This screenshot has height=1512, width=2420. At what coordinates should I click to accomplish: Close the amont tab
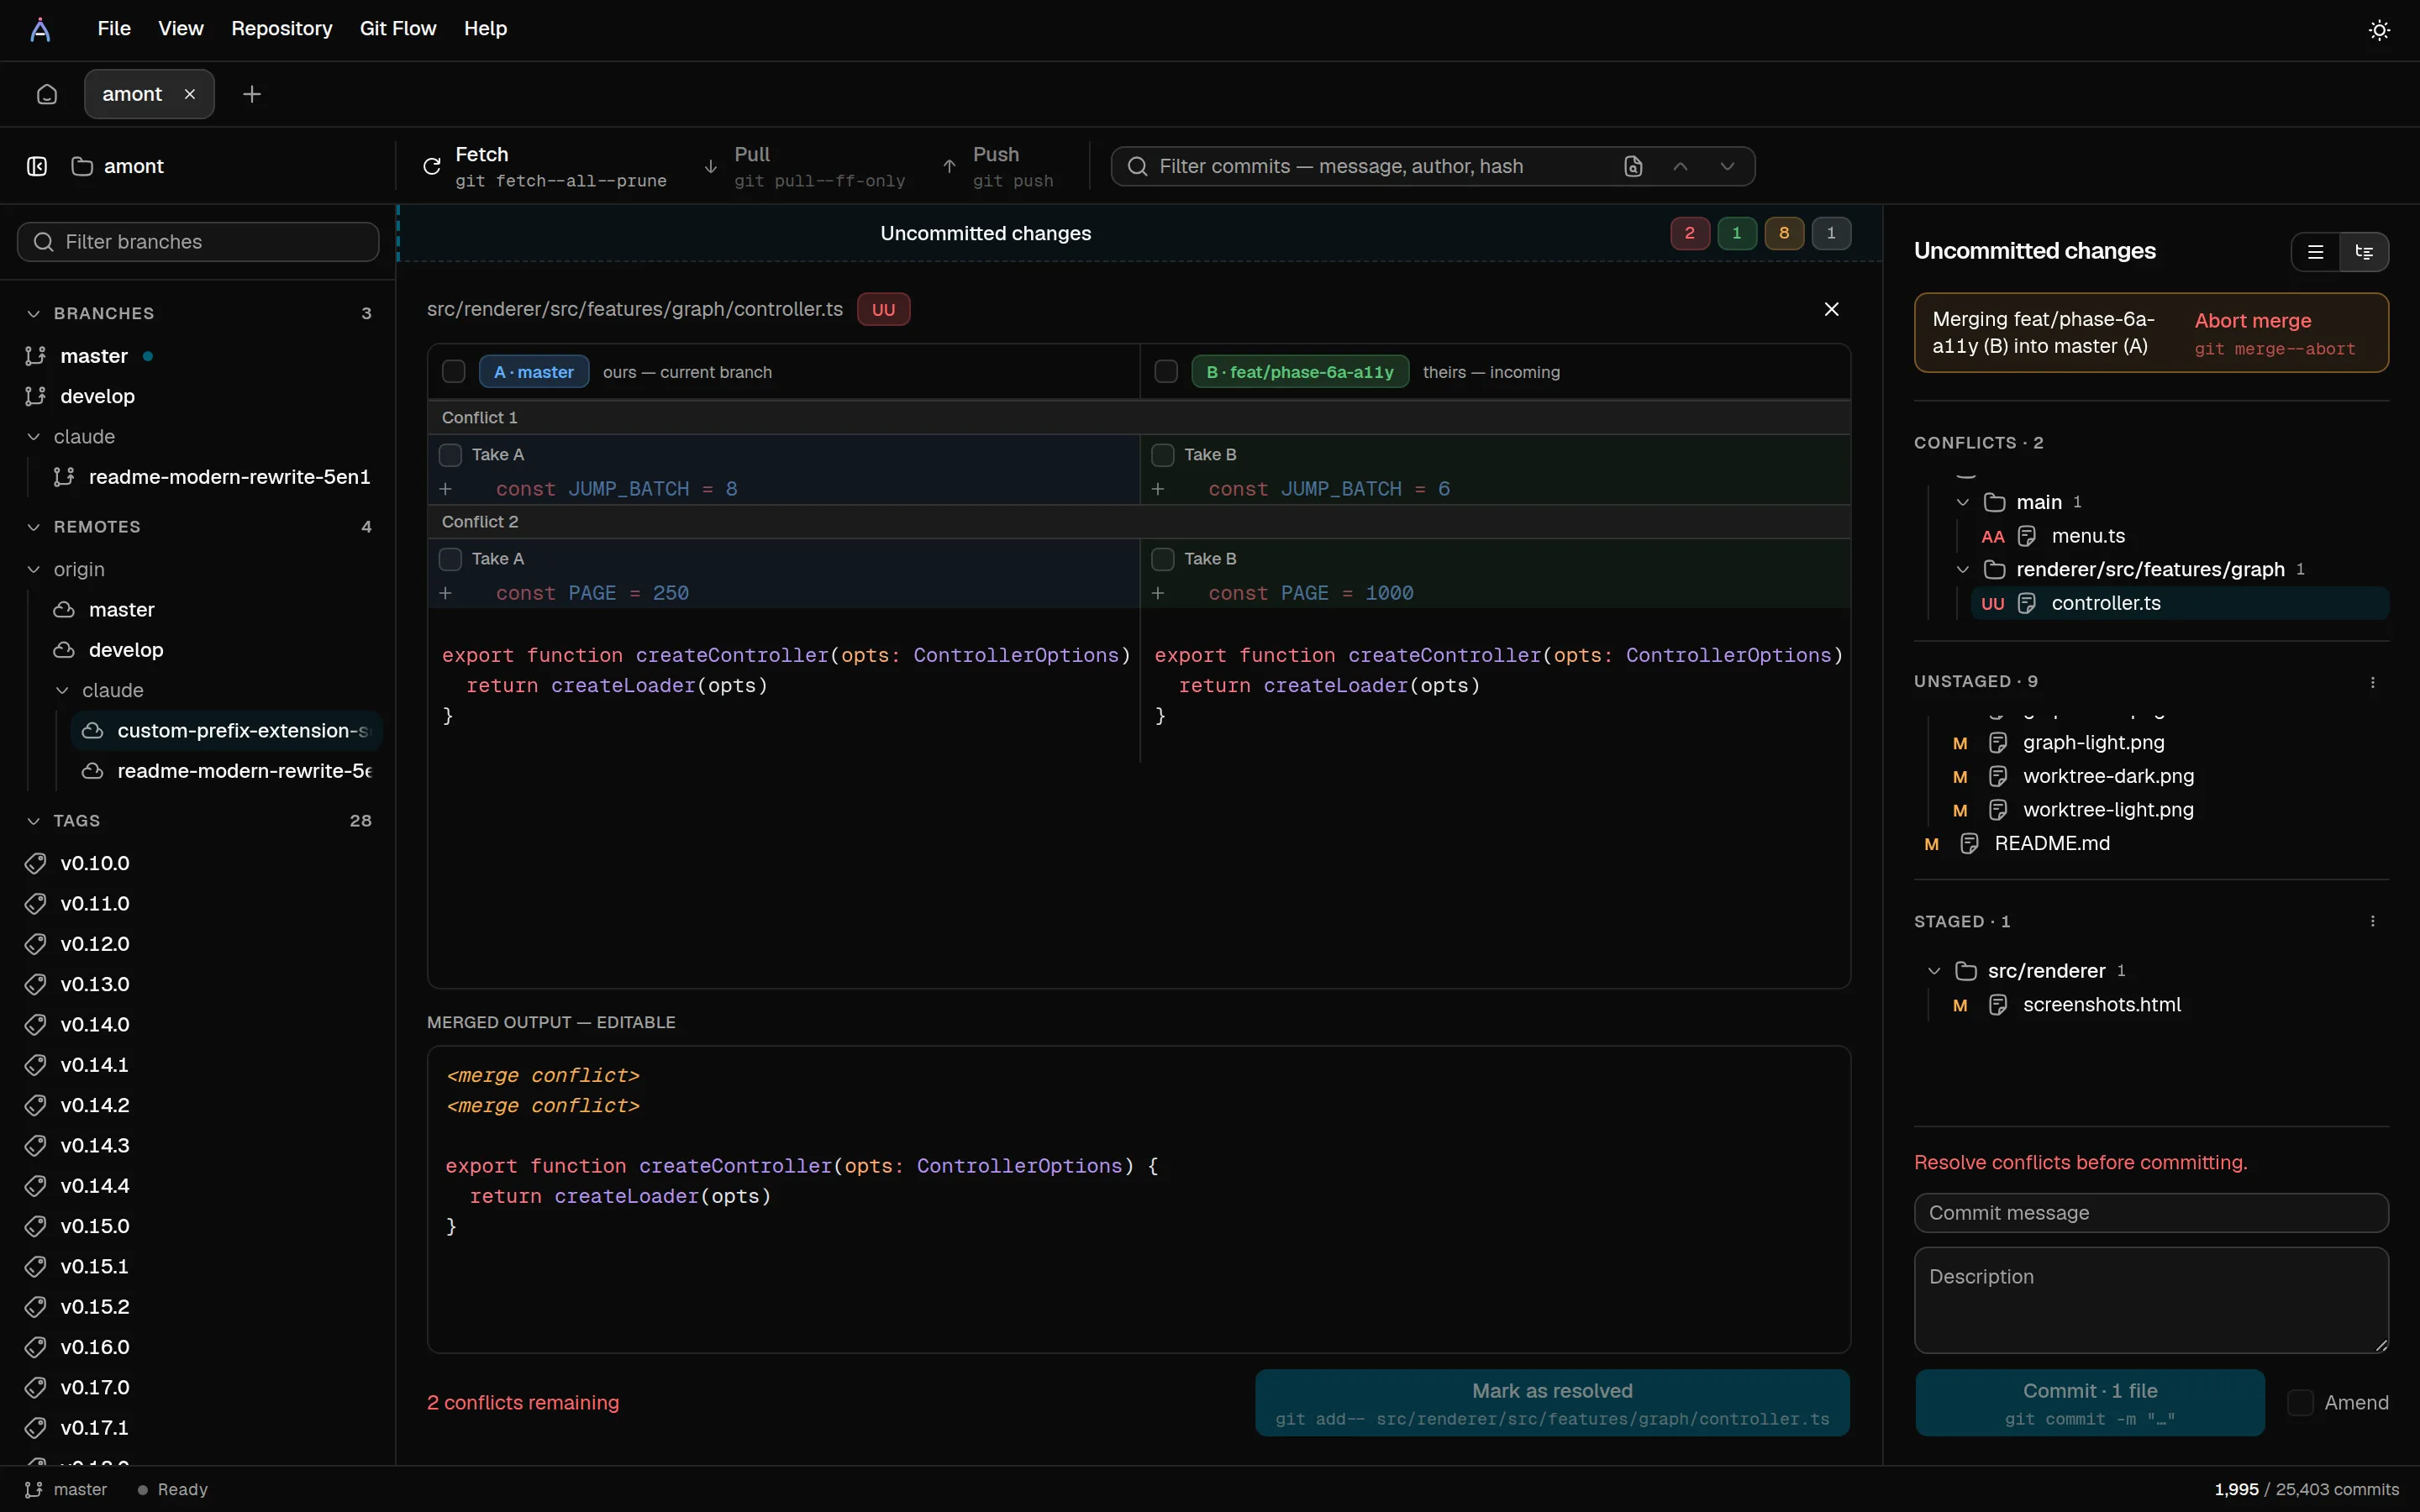[190, 94]
